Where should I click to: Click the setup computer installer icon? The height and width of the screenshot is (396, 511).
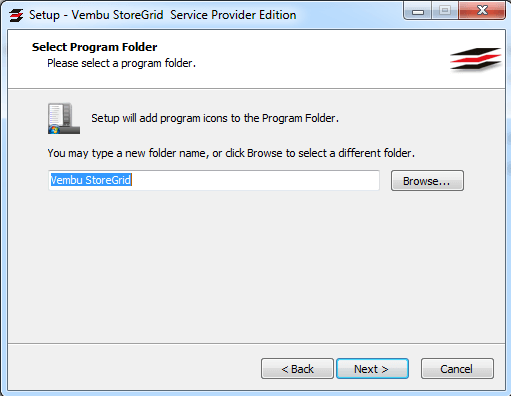coord(64,118)
